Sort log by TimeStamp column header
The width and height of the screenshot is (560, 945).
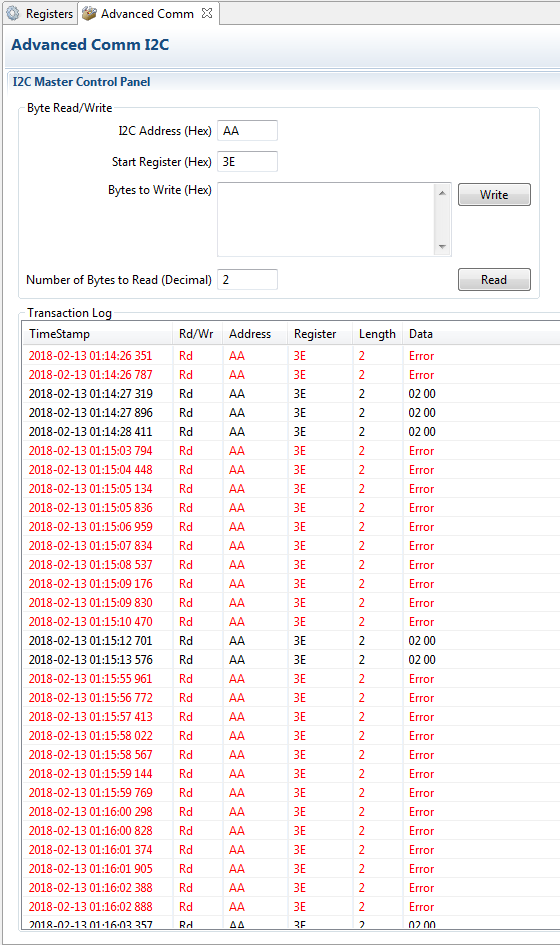tap(97, 334)
